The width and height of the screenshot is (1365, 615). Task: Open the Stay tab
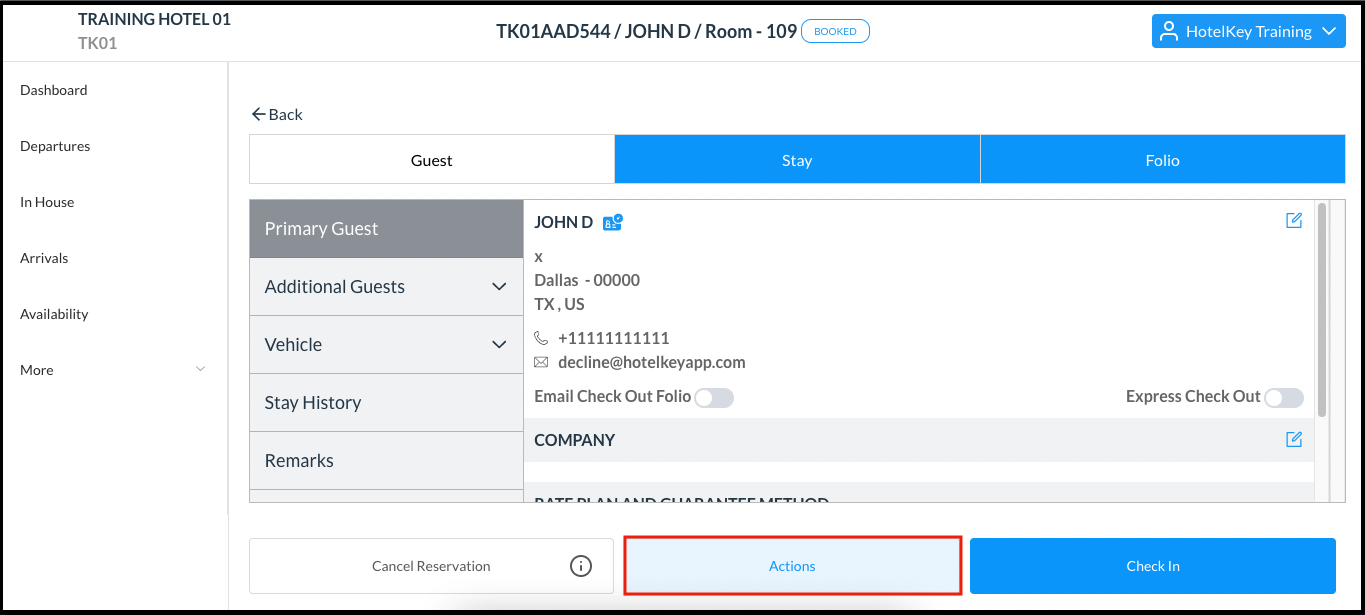796,159
